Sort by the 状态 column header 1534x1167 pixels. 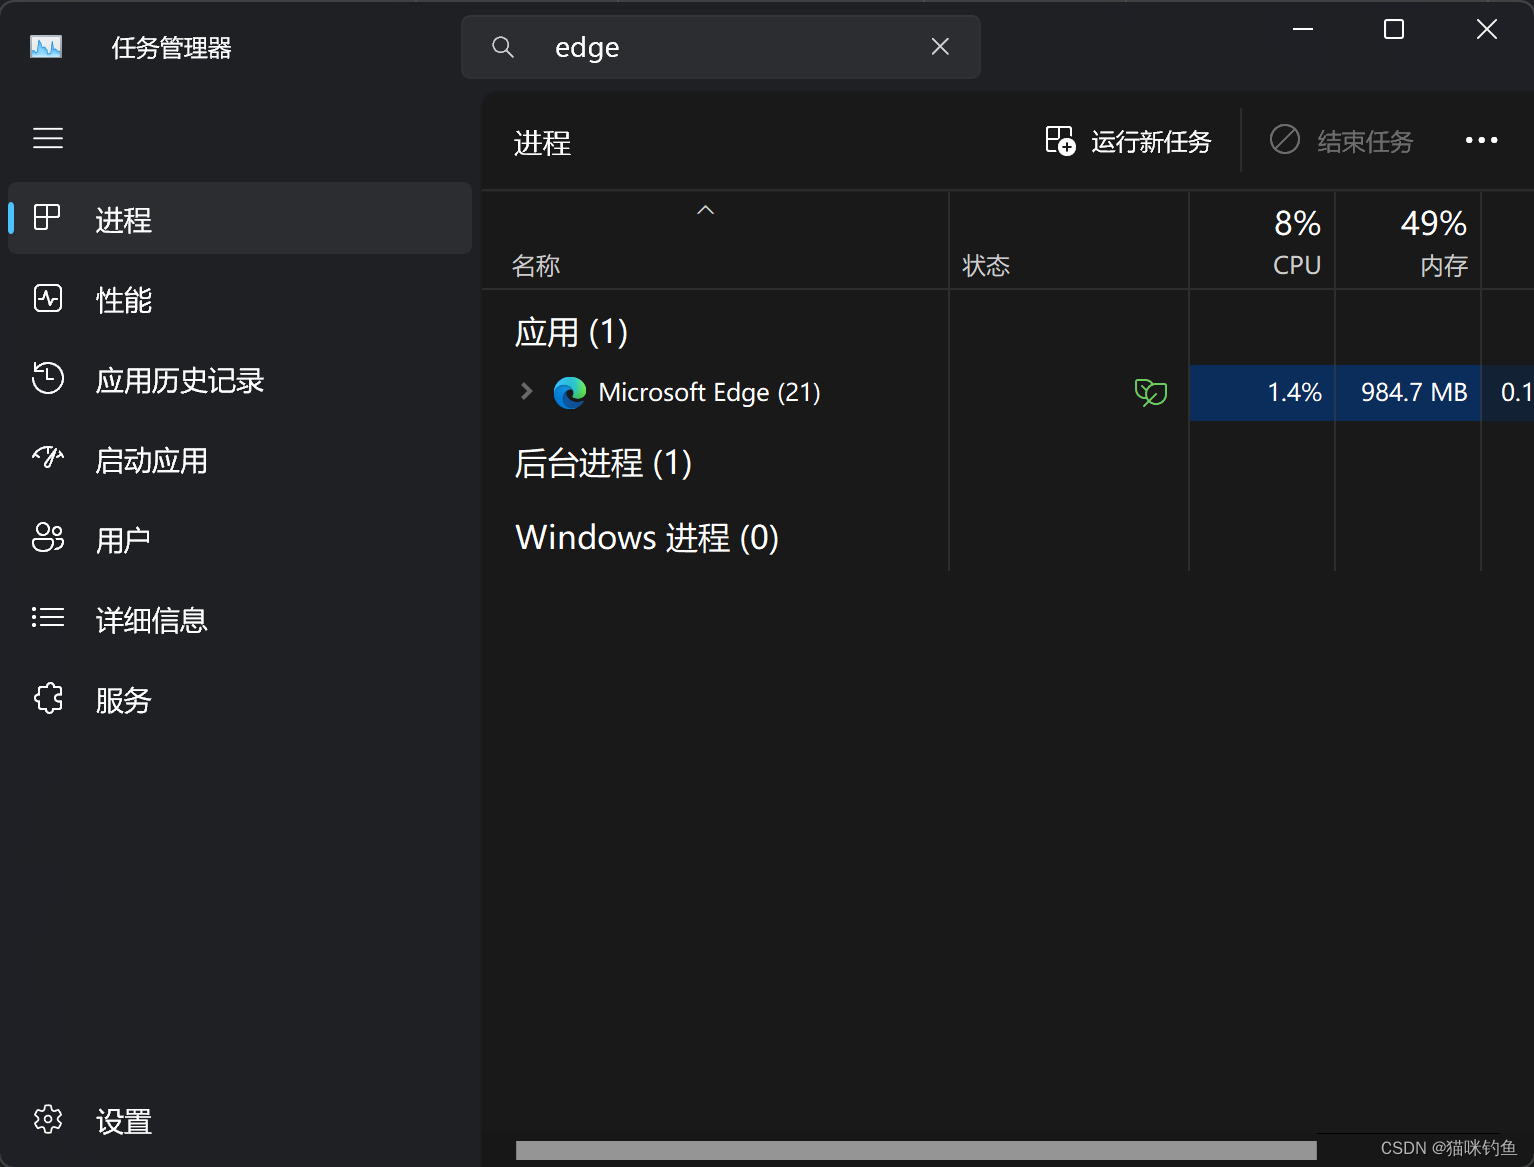click(1069, 241)
